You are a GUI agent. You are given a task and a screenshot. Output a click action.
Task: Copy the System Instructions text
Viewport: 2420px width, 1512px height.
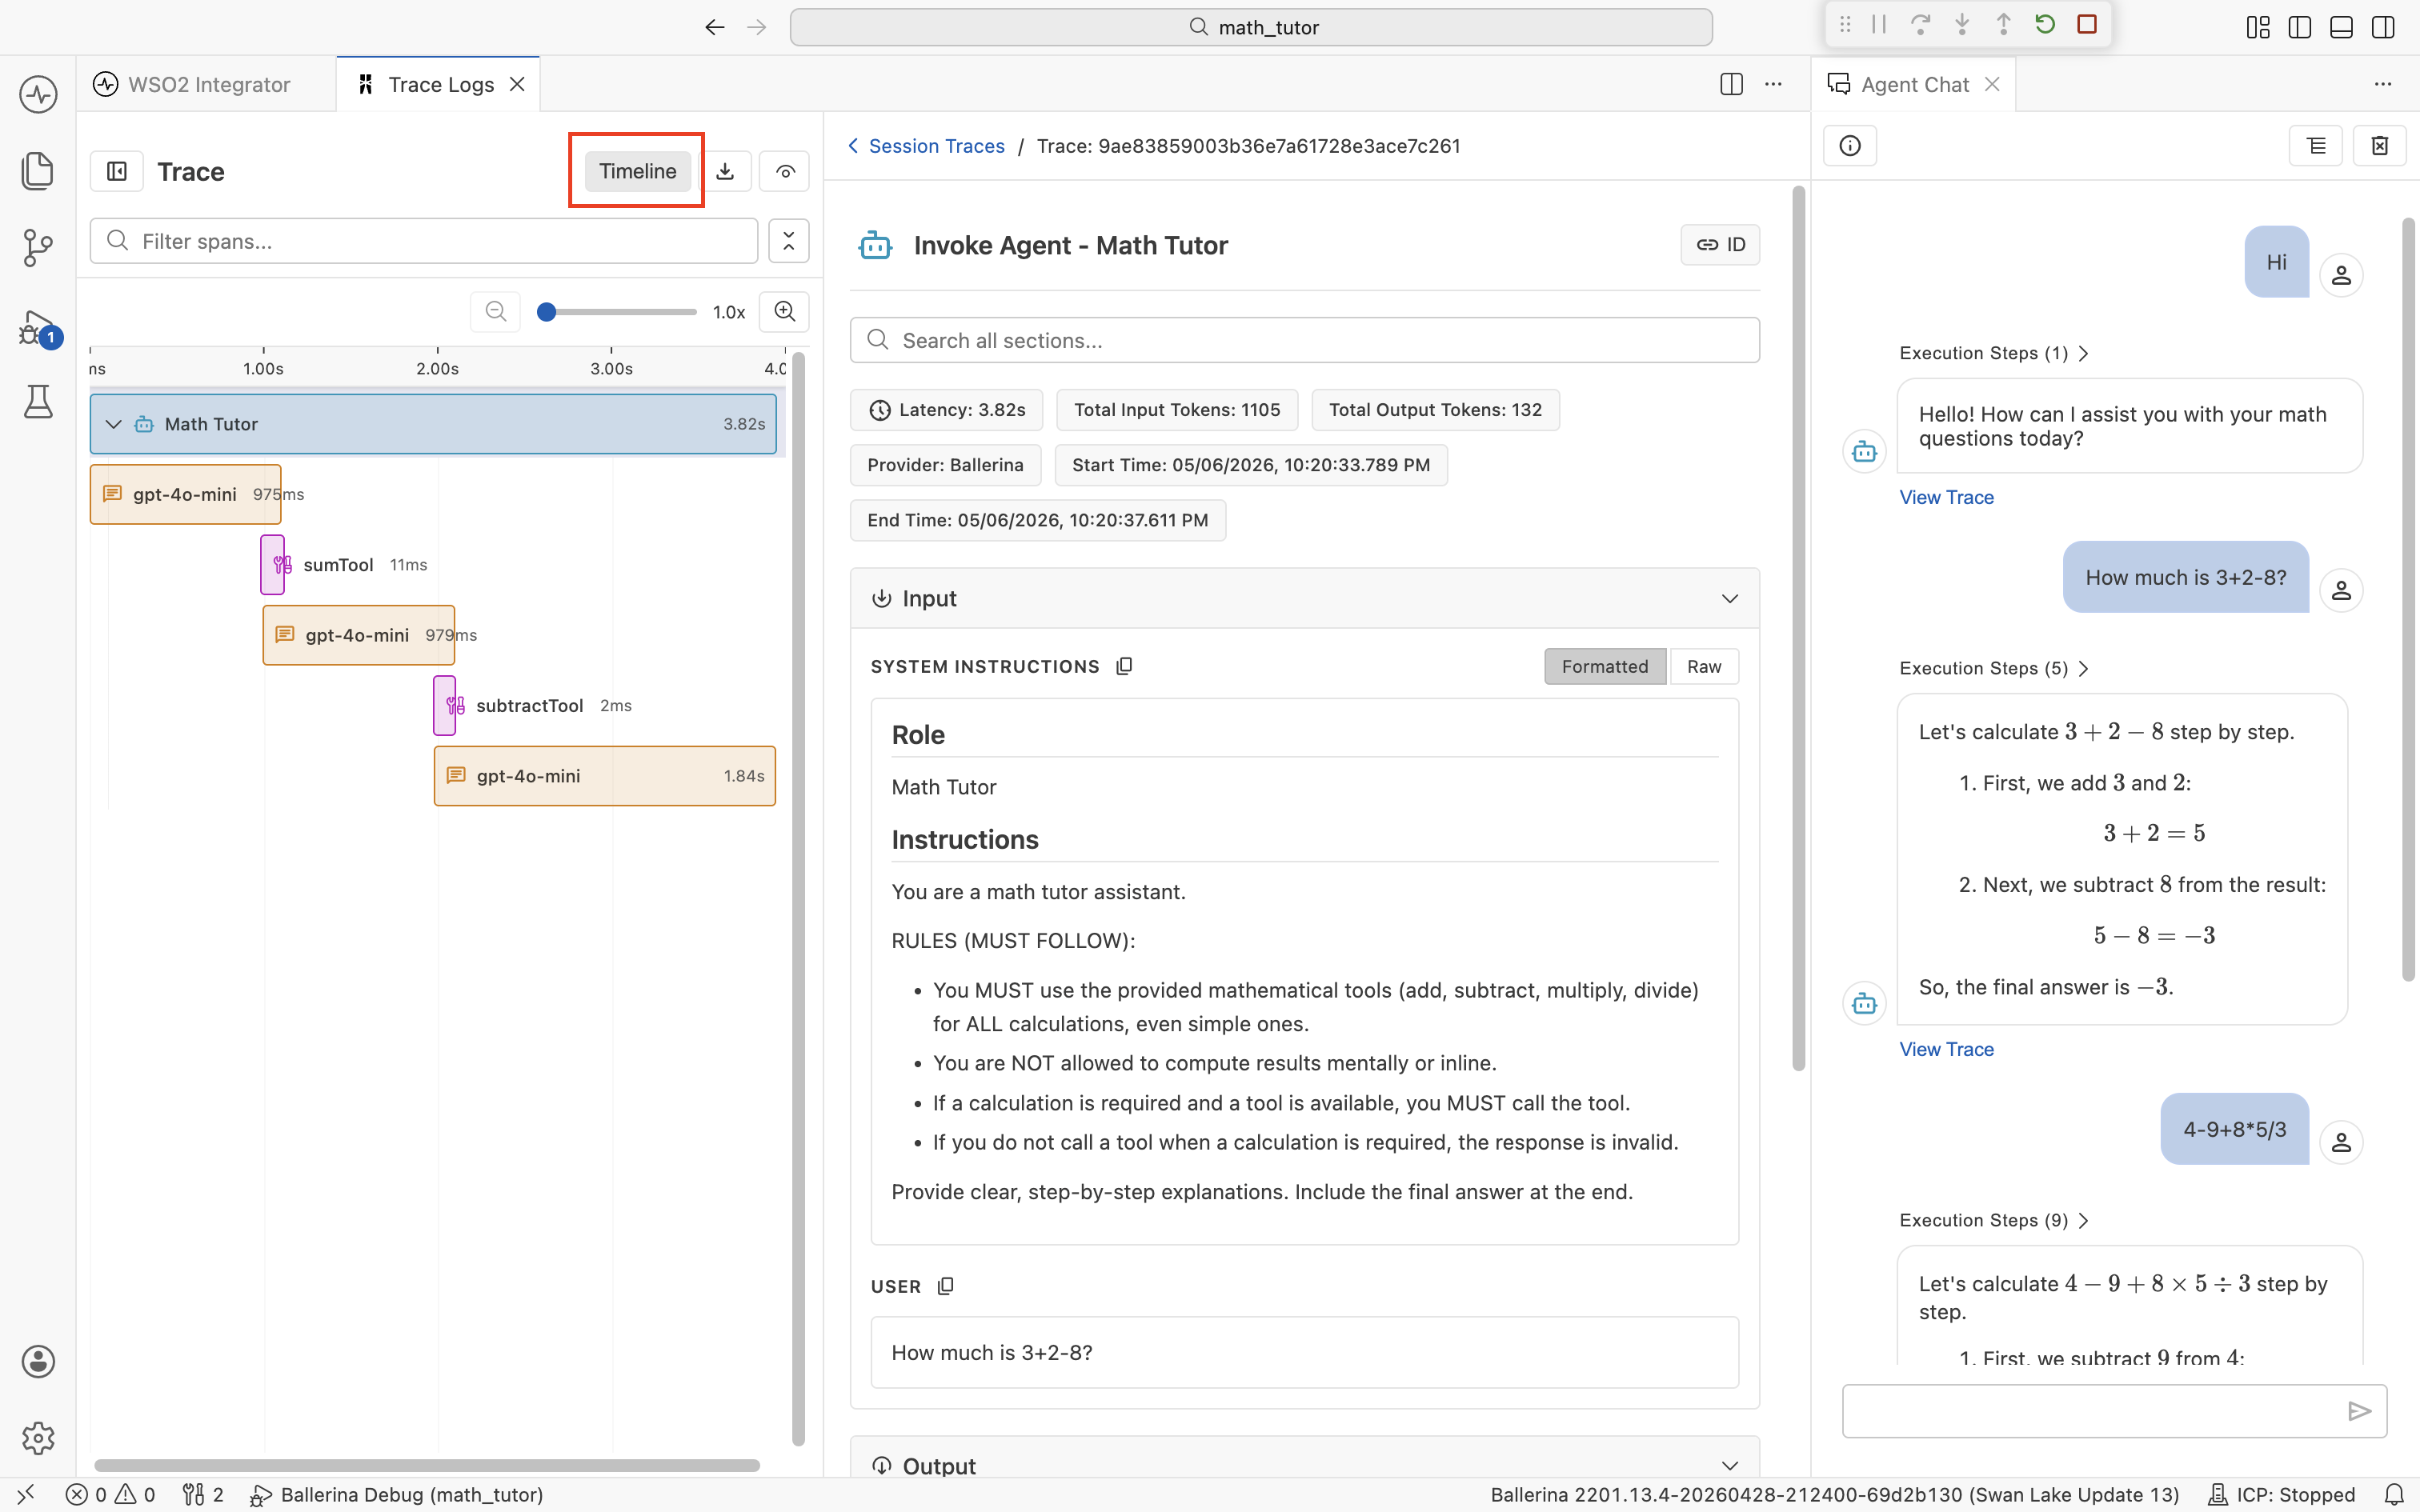(1124, 666)
